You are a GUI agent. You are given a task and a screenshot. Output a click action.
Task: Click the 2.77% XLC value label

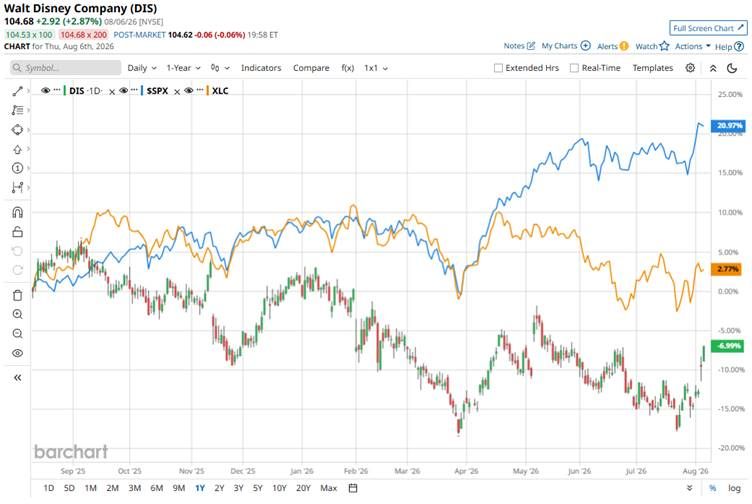tap(727, 269)
